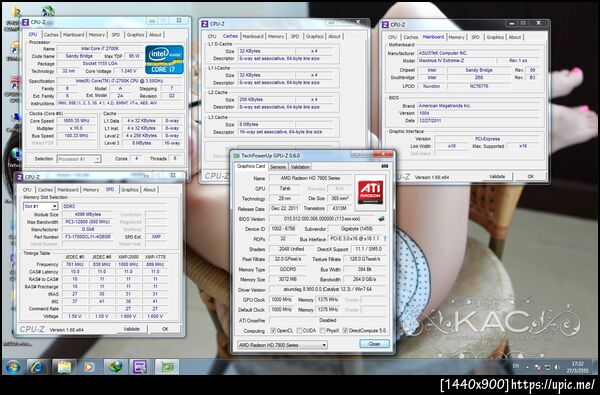600x395 pixels.
Task: Open Graphics tab in CPU-Z Caches window
Action: (x=315, y=36)
